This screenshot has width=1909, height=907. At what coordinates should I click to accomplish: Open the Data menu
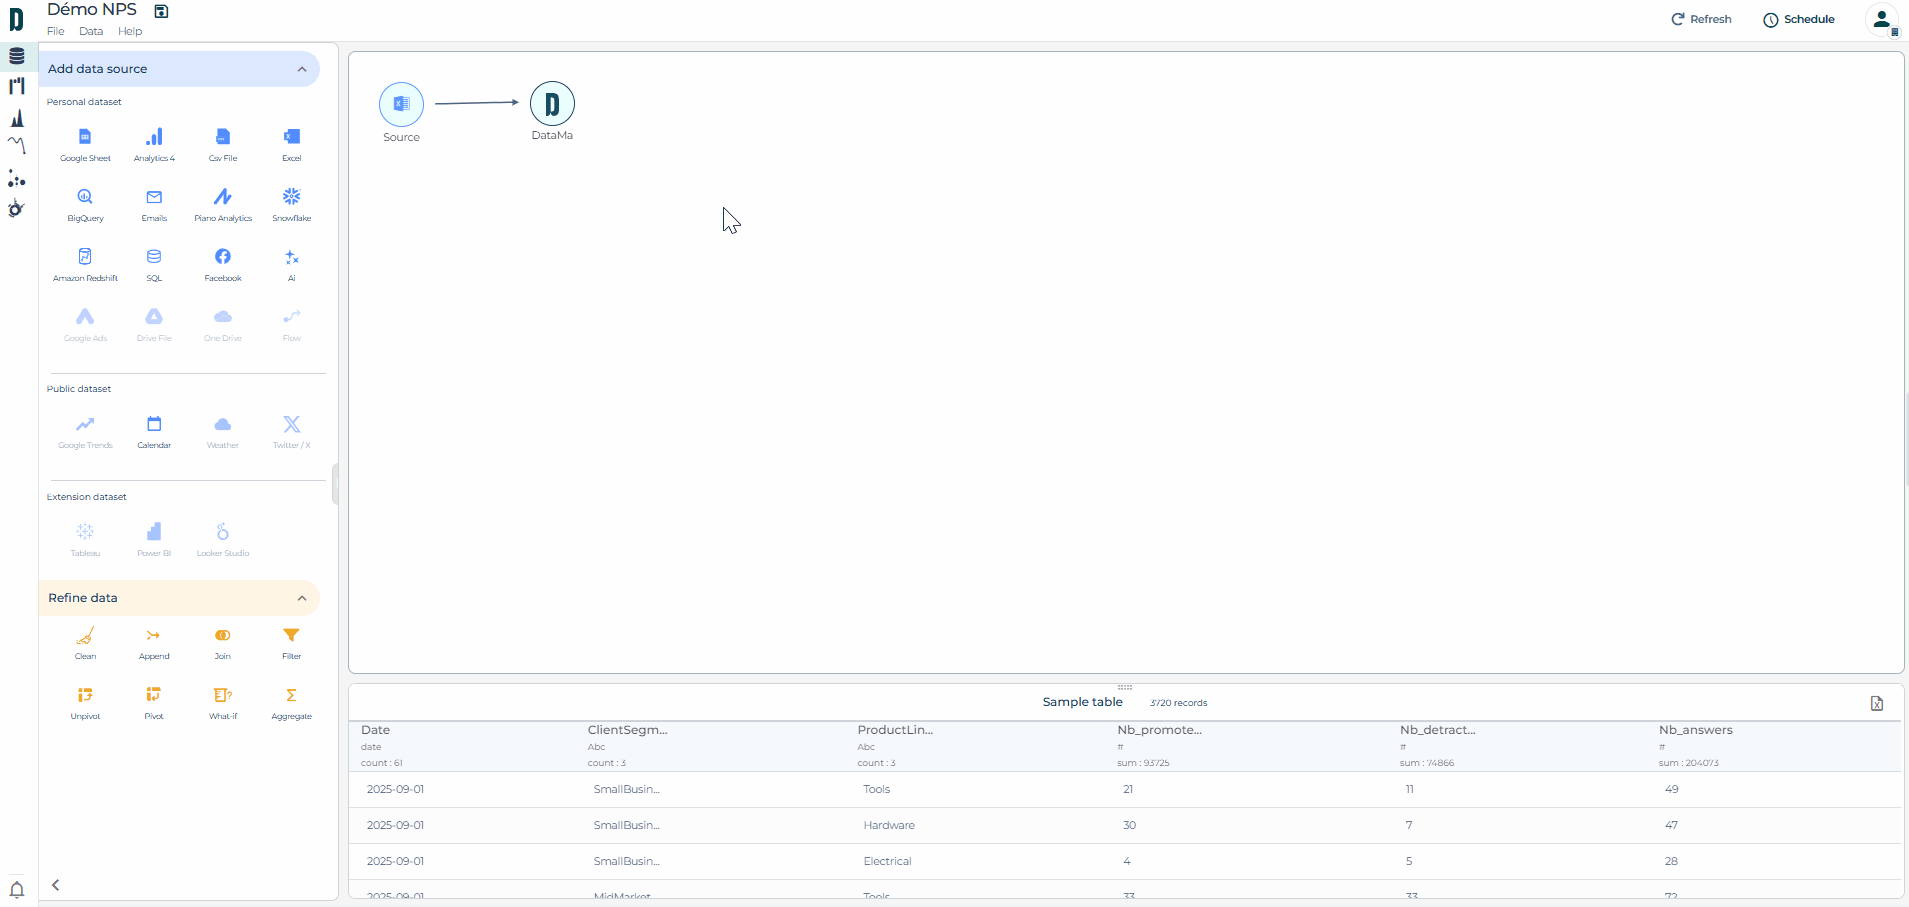coord(91,31)
